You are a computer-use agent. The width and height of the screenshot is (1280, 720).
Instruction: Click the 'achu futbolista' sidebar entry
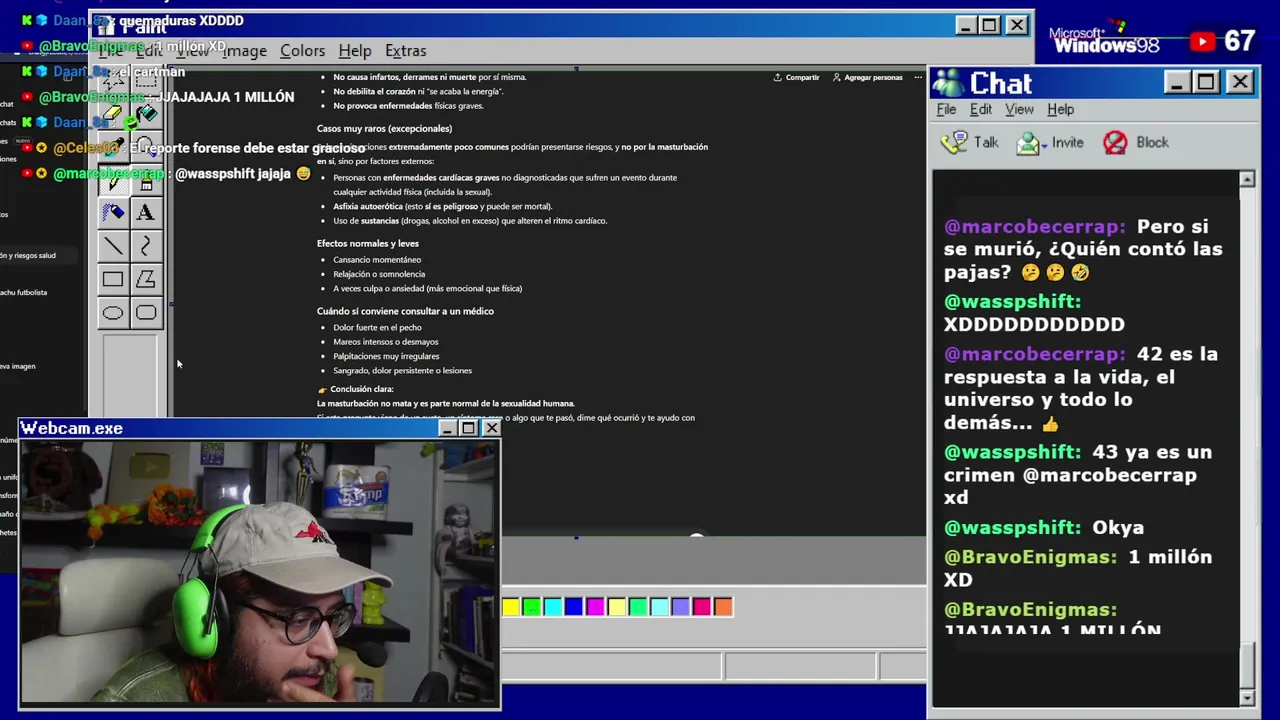point(23,292)
